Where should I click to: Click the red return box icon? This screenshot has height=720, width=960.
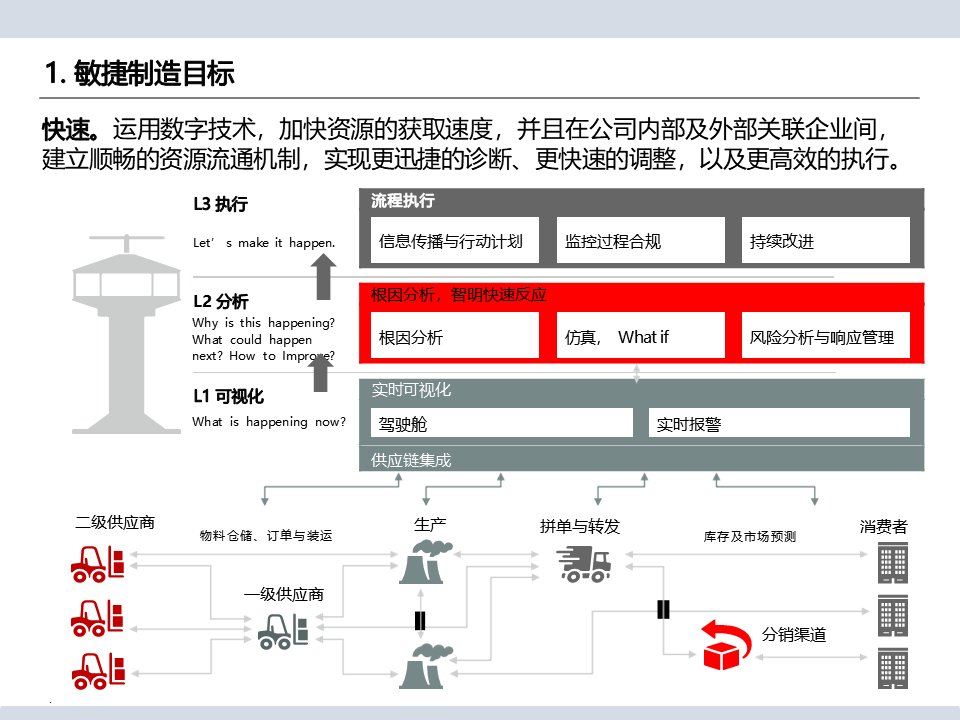(x=726, y=645)
